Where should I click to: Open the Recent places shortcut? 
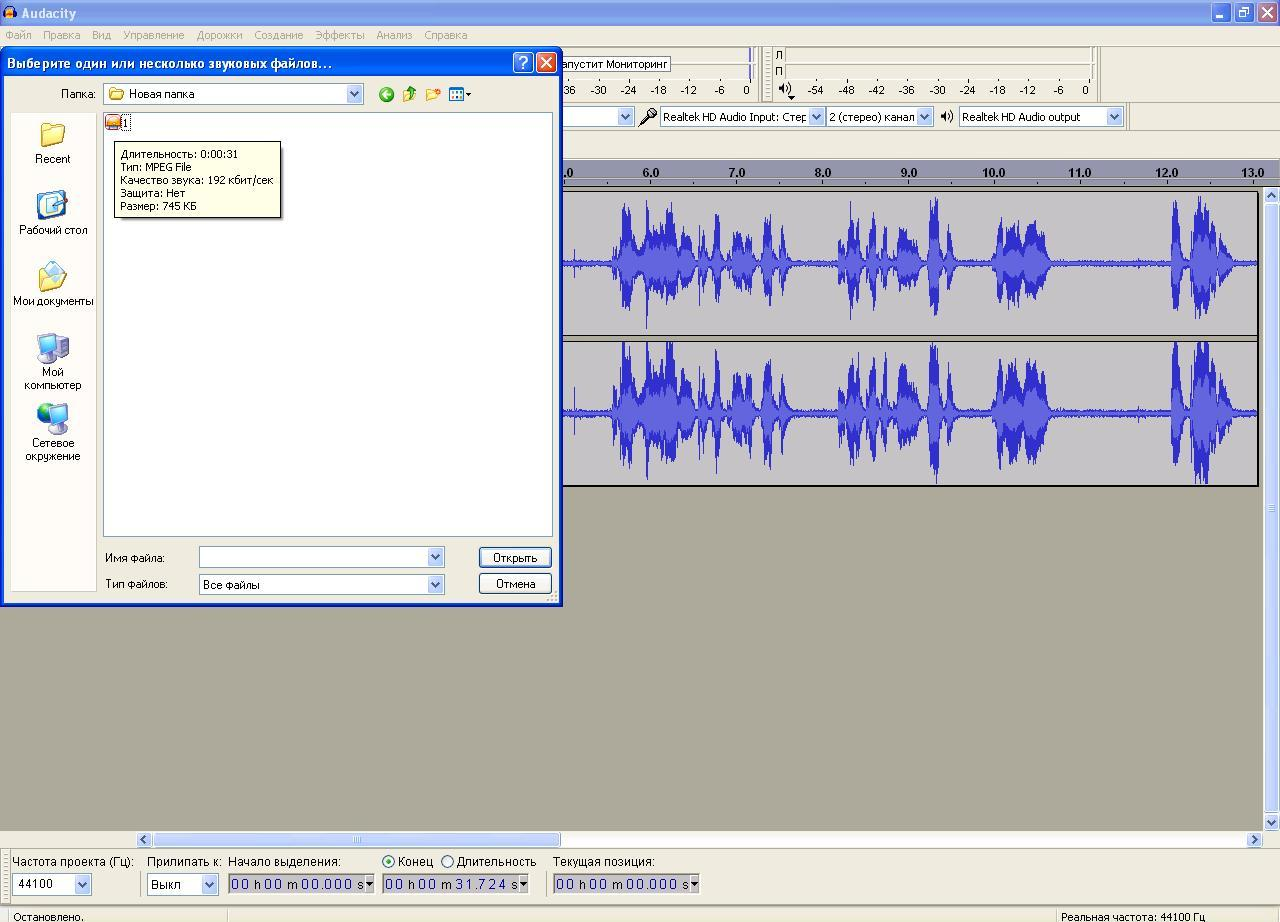pyautogui.click(x=52, y=143)
